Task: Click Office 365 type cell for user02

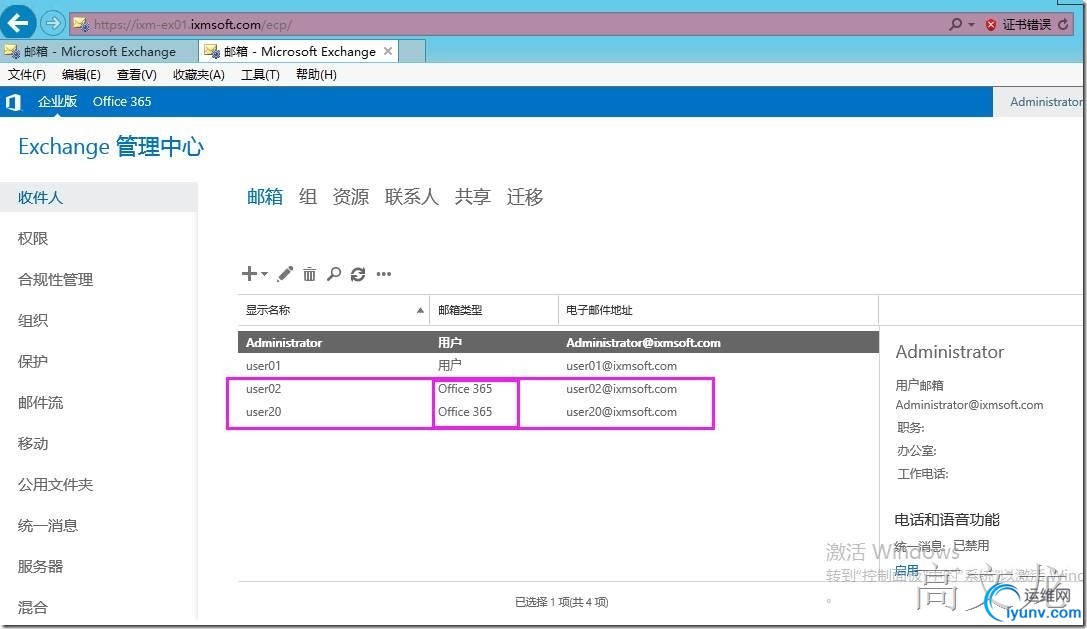Action: coord(465,388)
